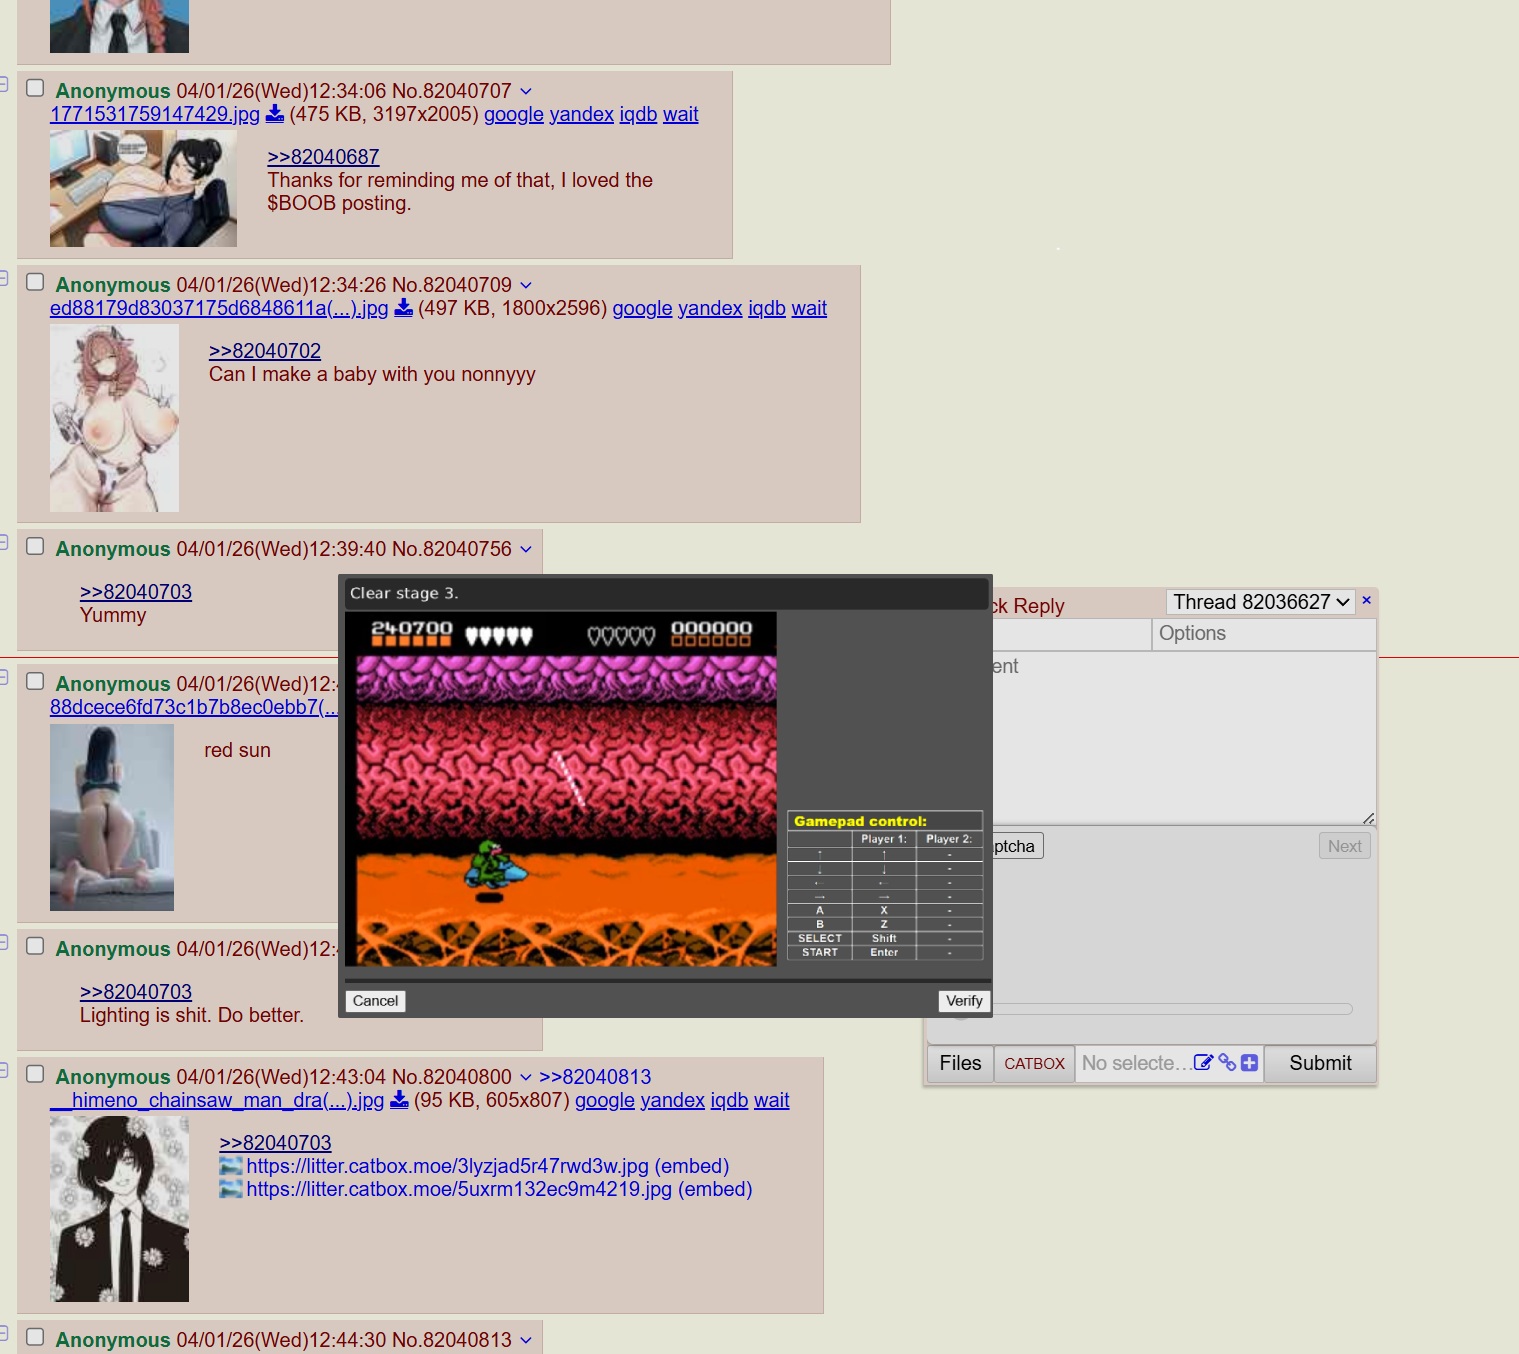Close the Quick Reply panel with the X
1519x1354 pixels.
coord(1366,600)
